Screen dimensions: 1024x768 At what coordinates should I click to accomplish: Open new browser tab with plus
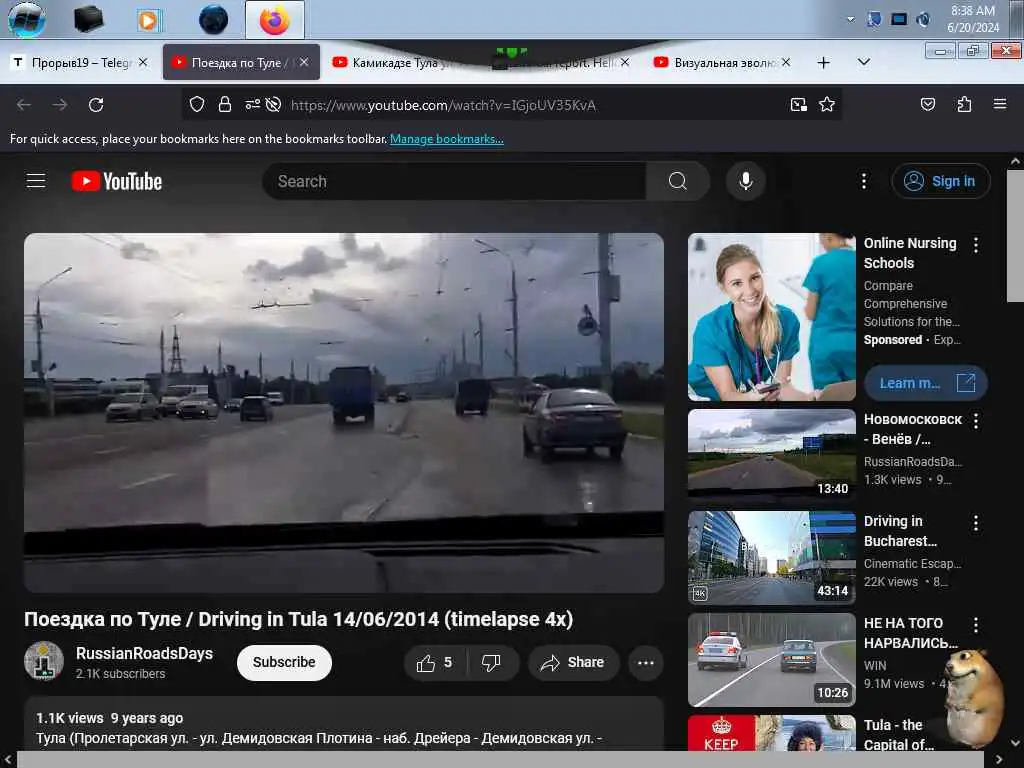click(824, 62)
